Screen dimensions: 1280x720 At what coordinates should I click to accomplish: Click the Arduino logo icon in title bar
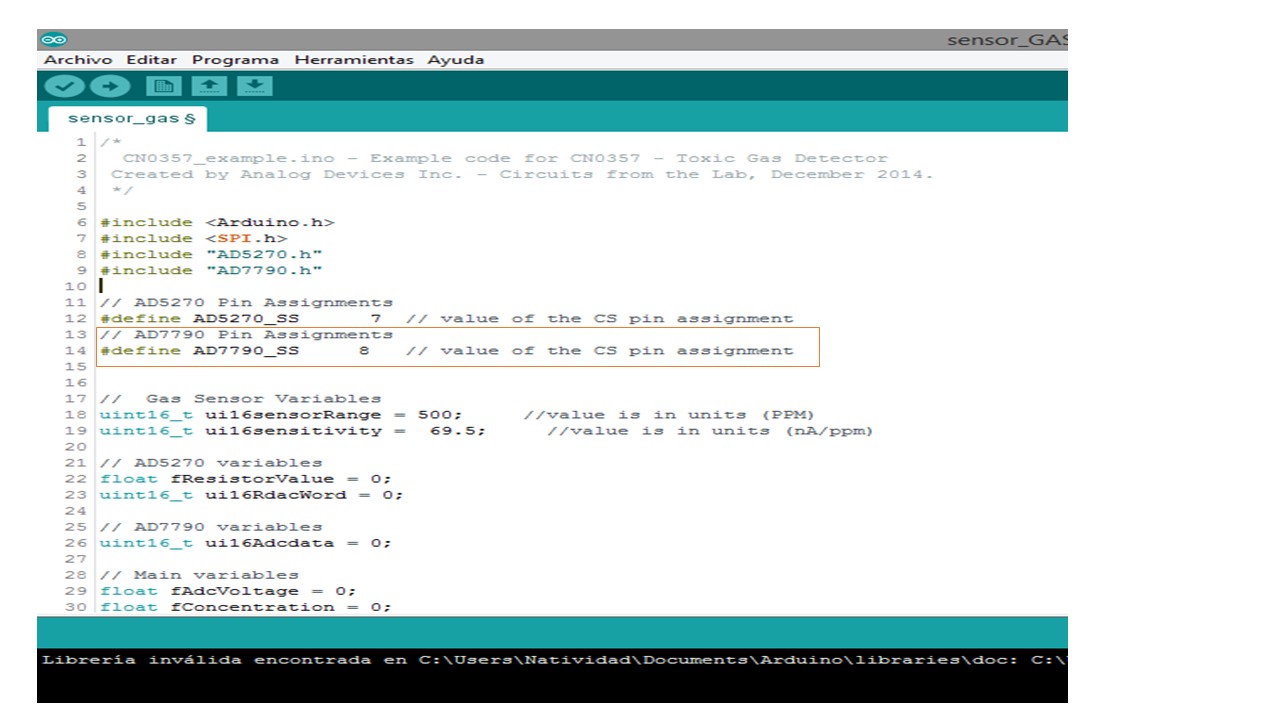(x=54, y=40)
